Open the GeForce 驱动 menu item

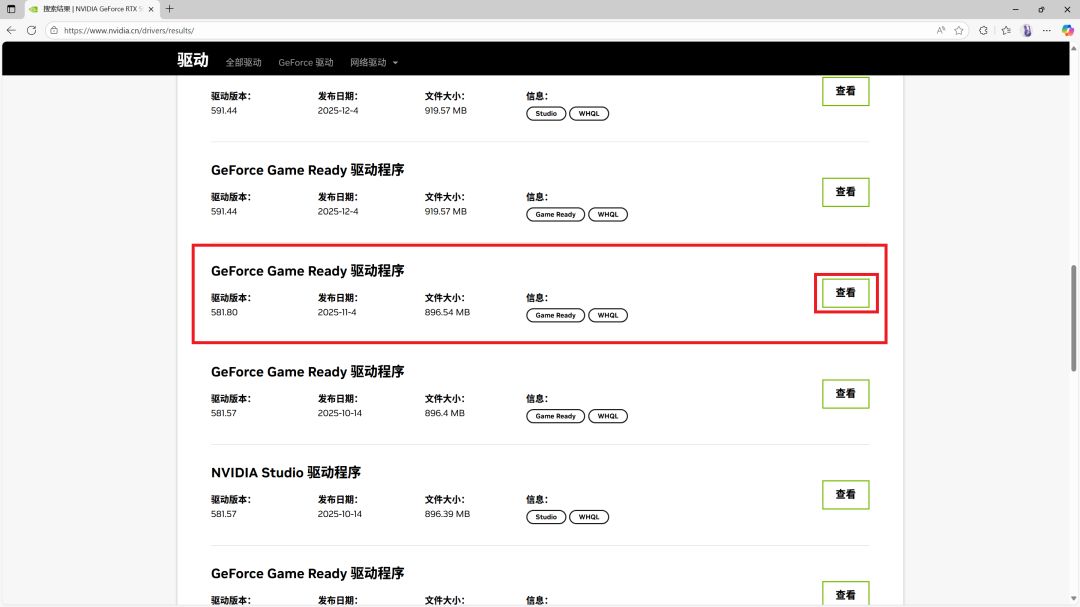[306, 63]
